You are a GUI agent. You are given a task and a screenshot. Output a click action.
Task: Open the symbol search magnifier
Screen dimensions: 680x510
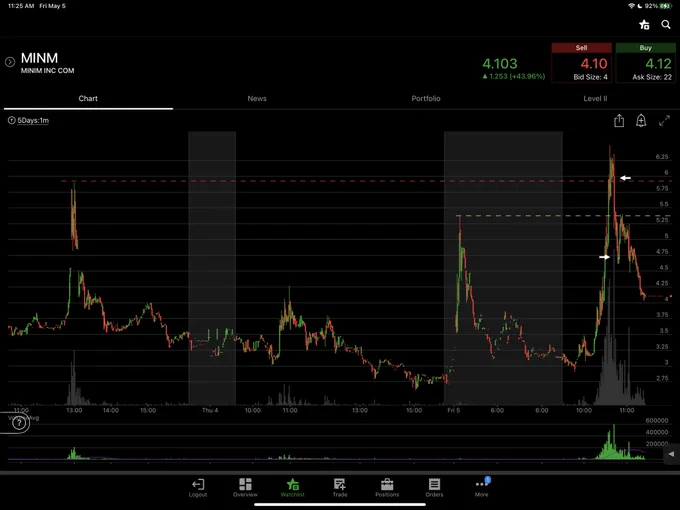tap(666, 24)
